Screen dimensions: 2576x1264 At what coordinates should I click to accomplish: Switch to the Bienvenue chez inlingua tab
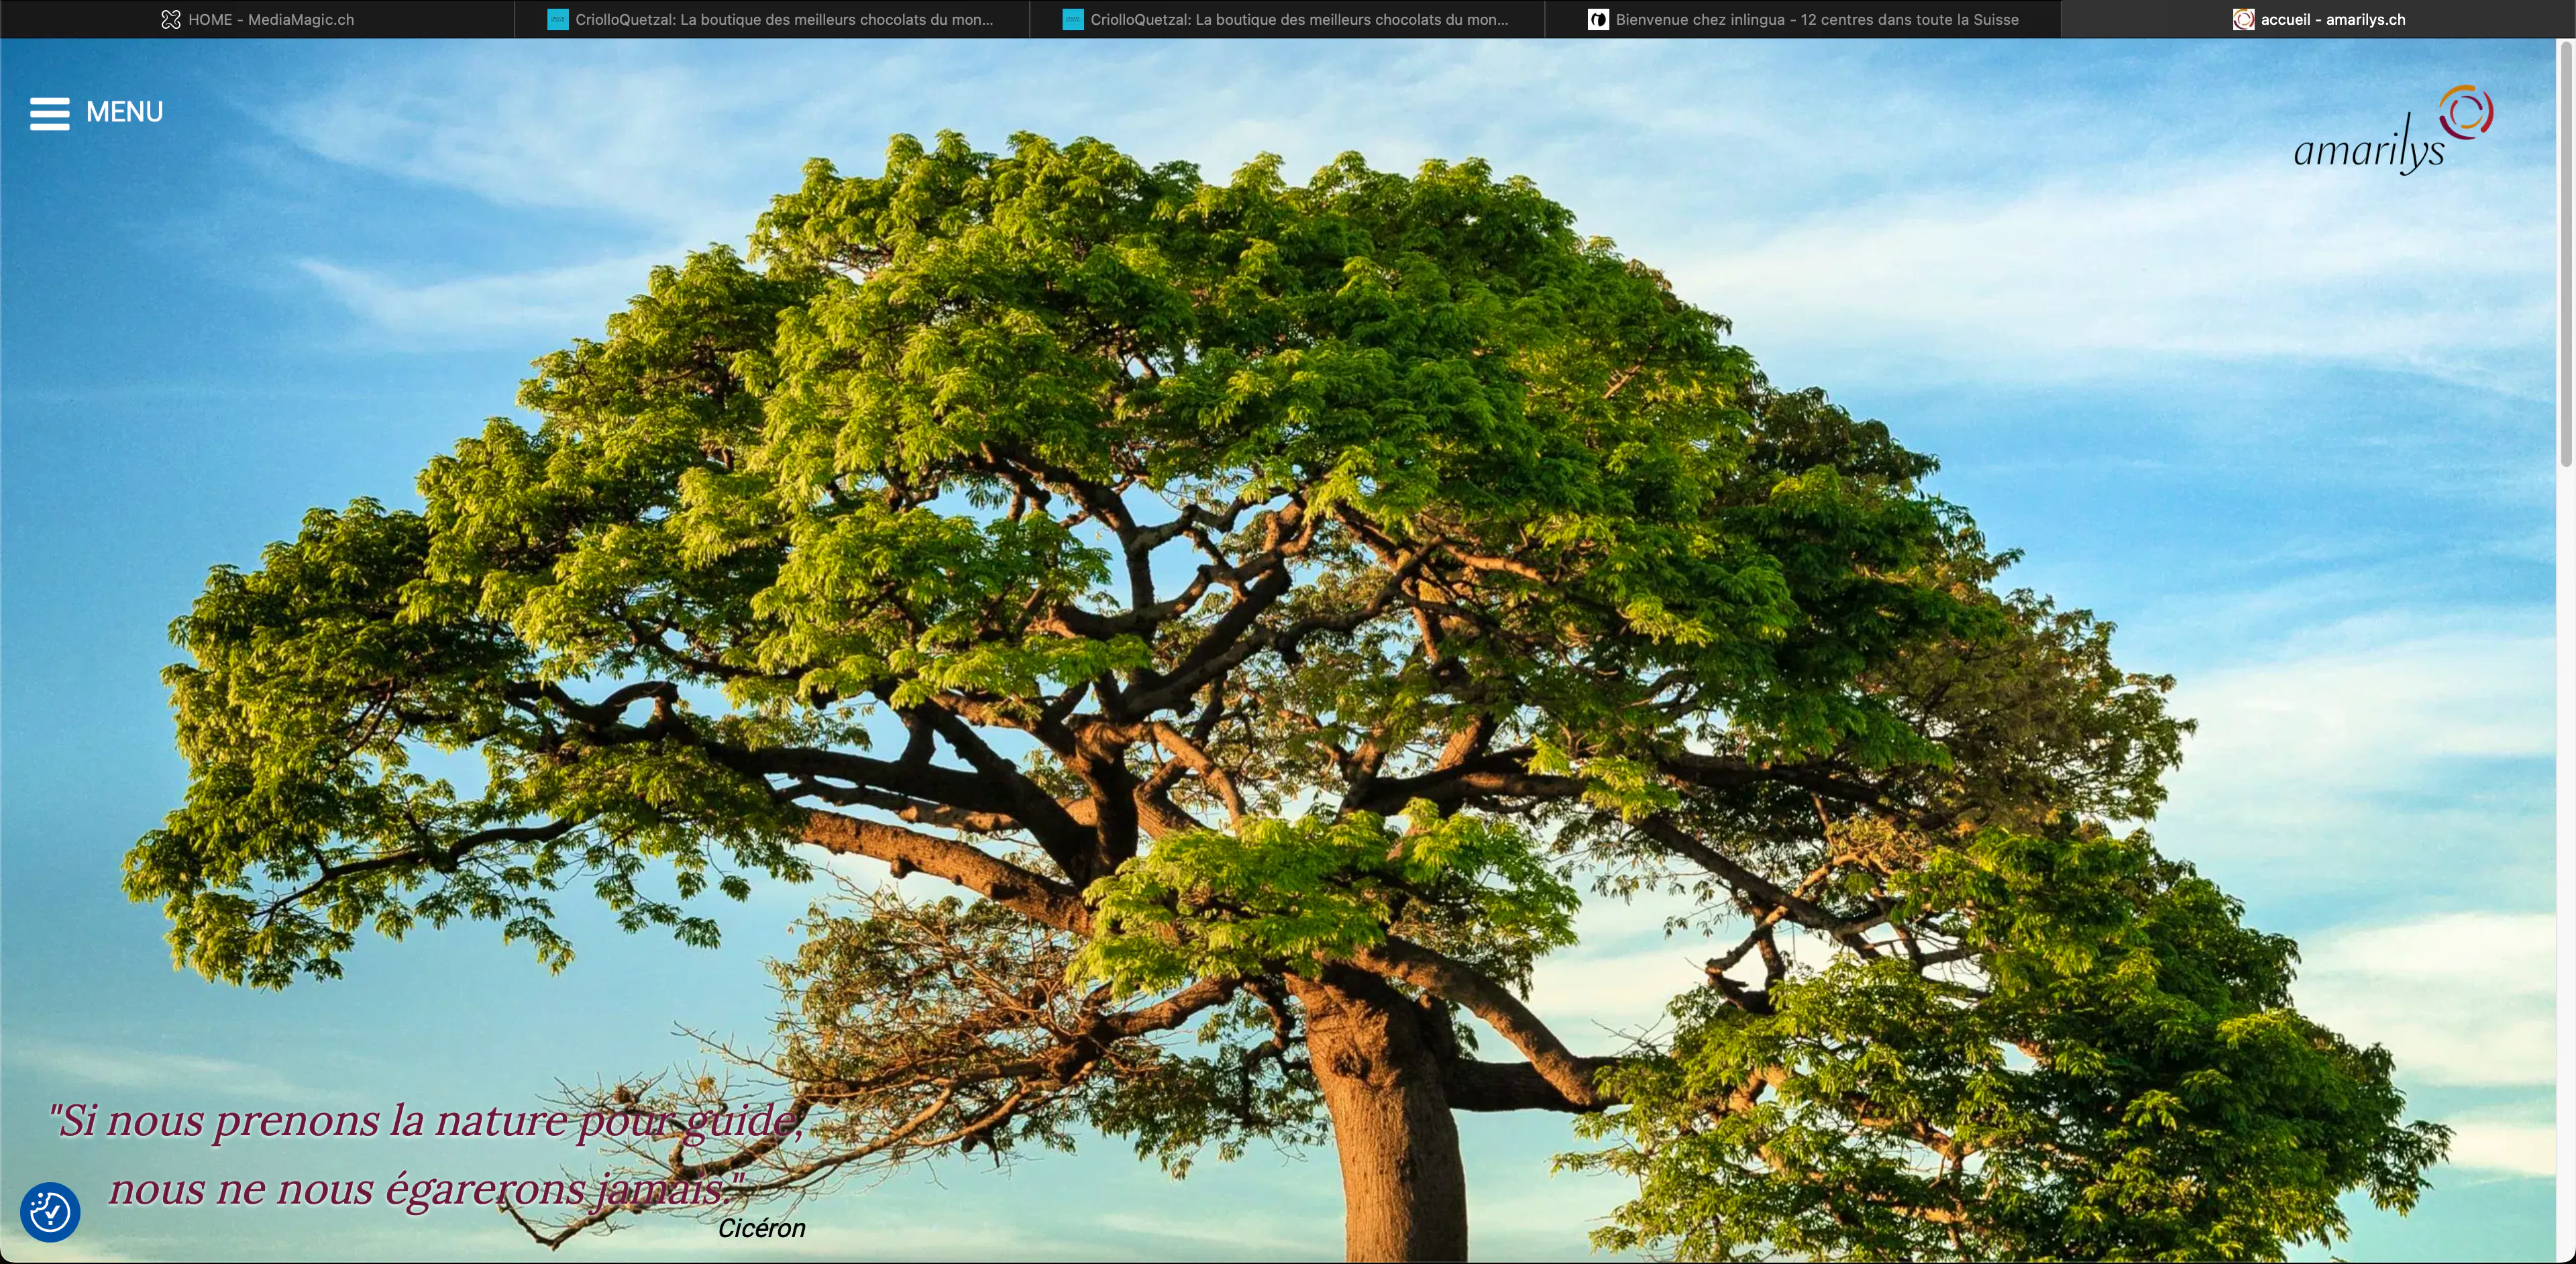1803,19
